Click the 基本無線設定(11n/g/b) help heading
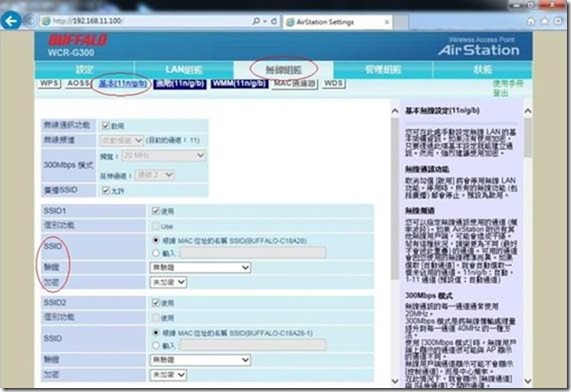This screenshot has width=571, height=392. (x=442, y=111)
